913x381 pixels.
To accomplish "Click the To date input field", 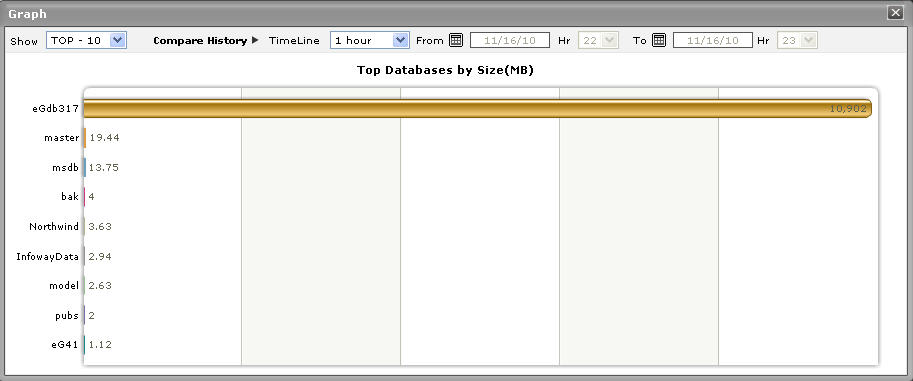I will coord(713,40).
